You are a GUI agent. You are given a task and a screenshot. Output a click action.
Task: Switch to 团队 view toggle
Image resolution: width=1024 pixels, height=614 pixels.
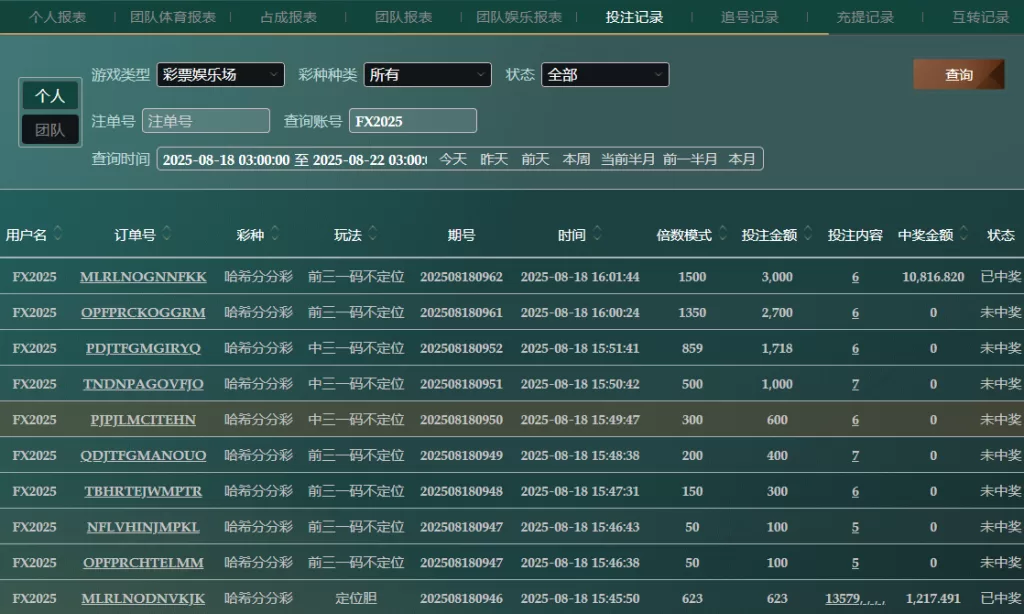[50, 130]
